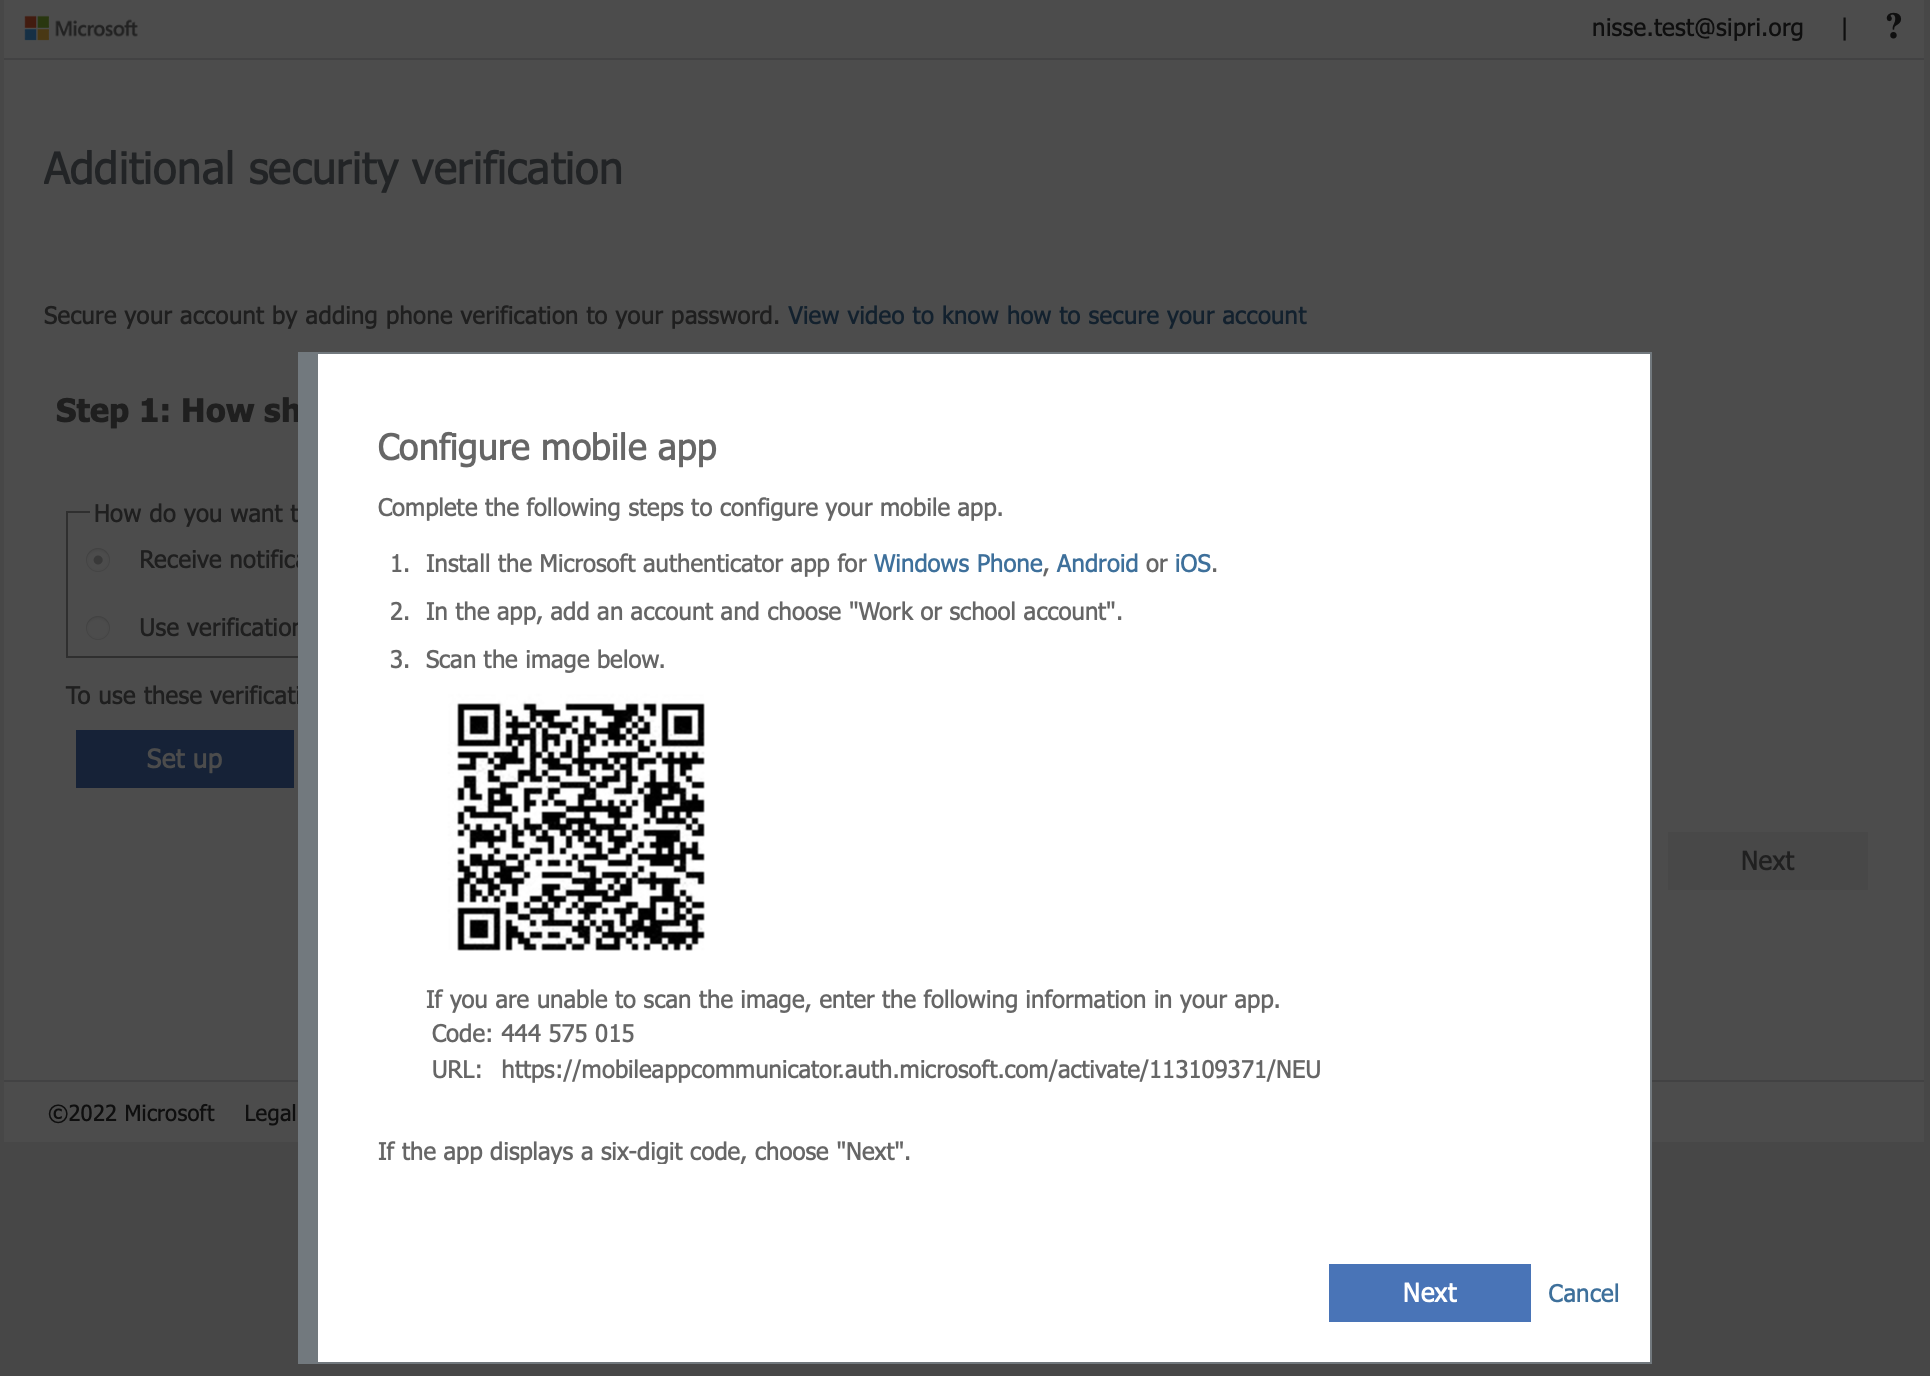Click the activation code 444 575 015
1930x1376 pixels.
pyautogui.click(x=567, y=1034)
